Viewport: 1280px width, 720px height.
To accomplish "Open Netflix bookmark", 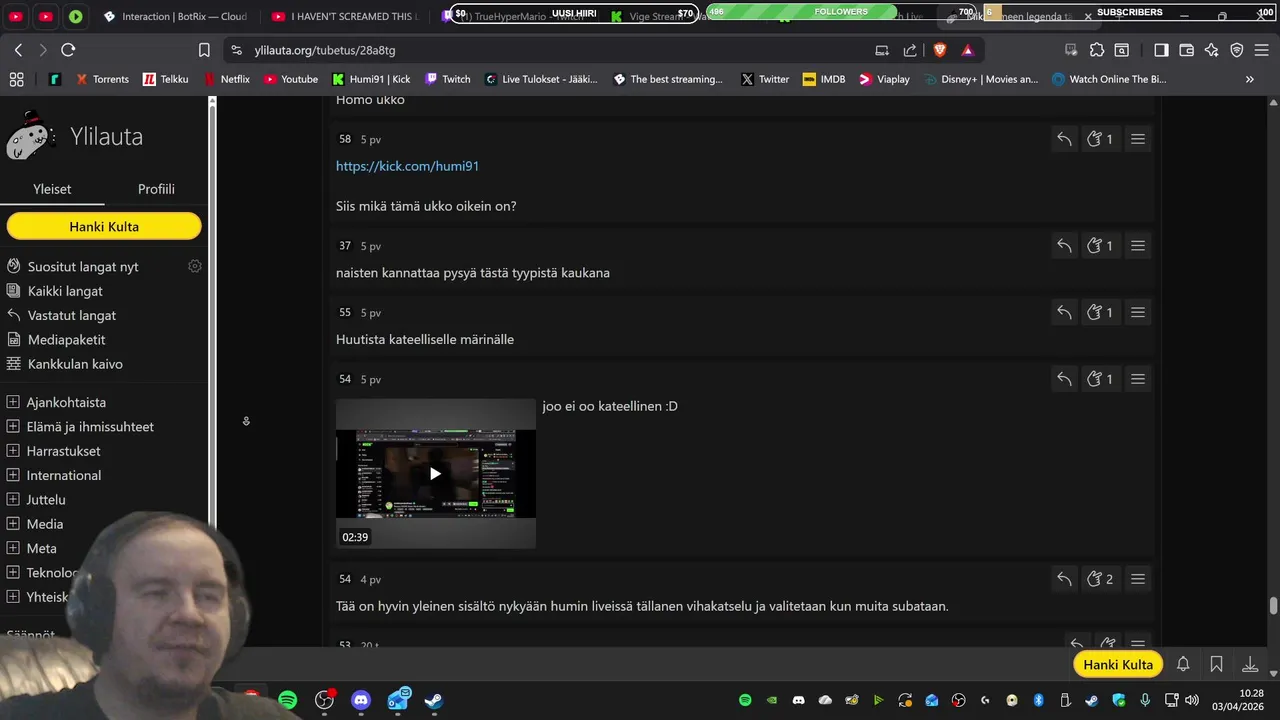I will click(227, 79).
